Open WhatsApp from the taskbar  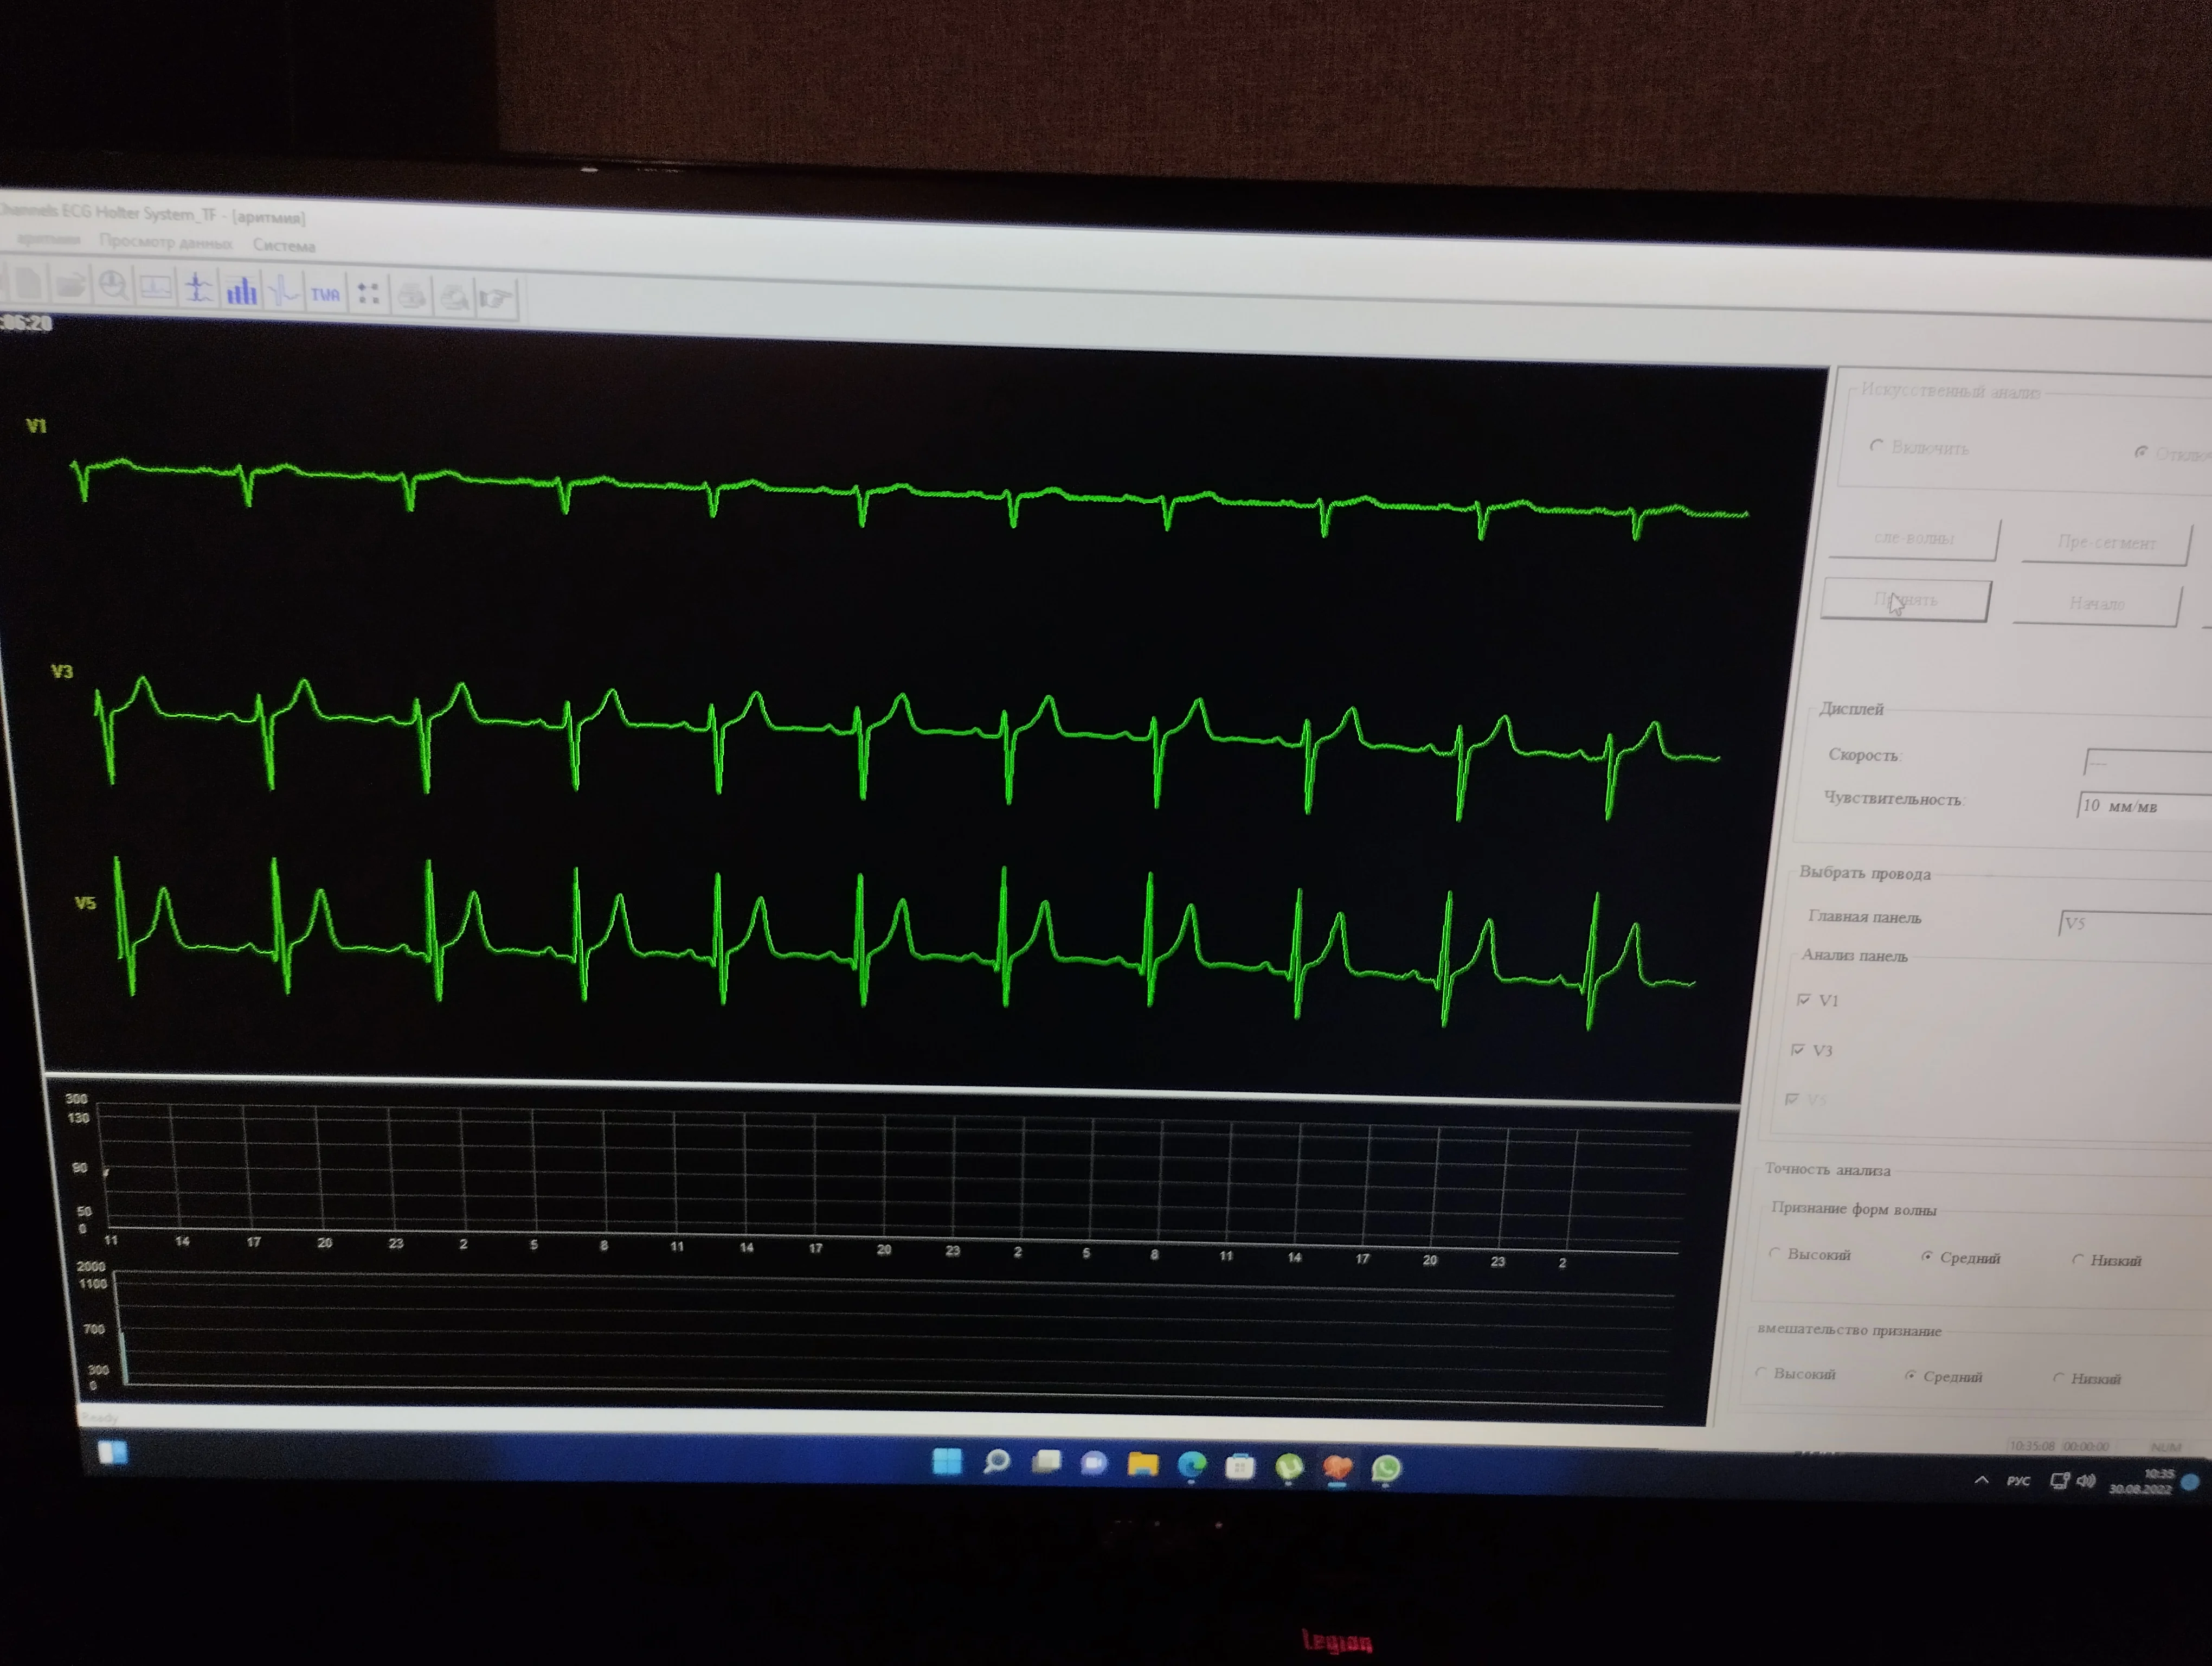[x=1386, y=1468]
